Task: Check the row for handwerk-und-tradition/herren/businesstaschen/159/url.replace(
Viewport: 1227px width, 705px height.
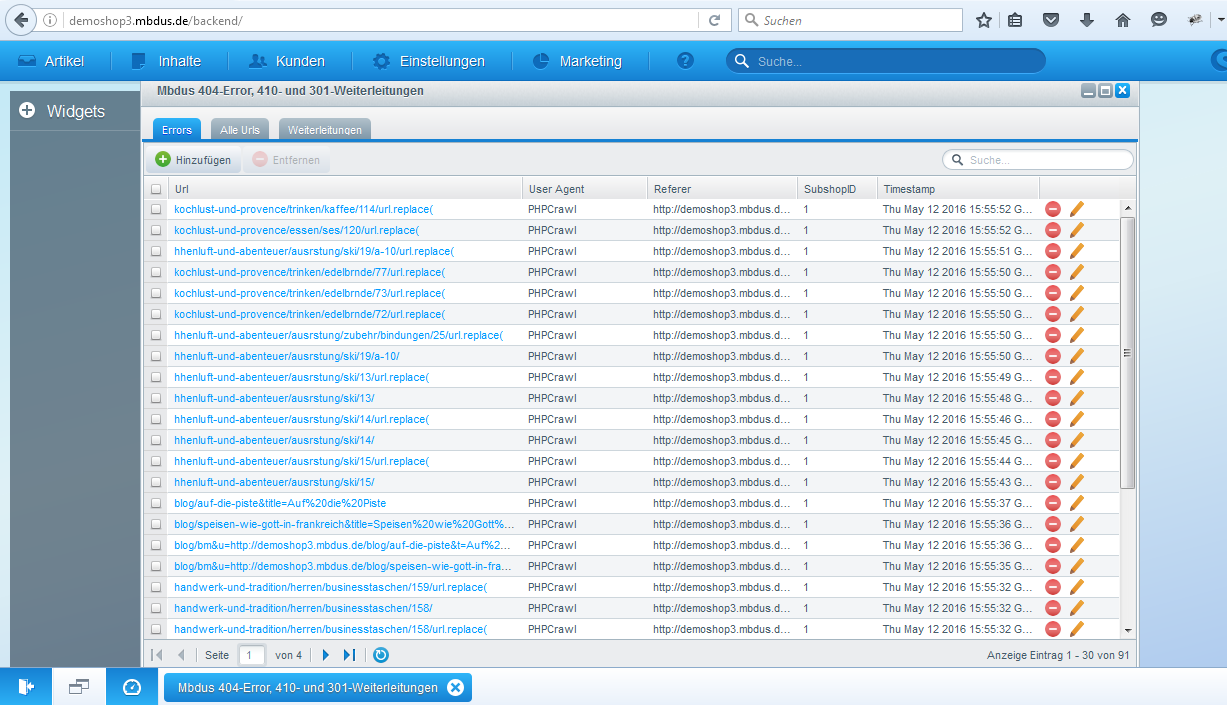Action: (x=156, y=587)
